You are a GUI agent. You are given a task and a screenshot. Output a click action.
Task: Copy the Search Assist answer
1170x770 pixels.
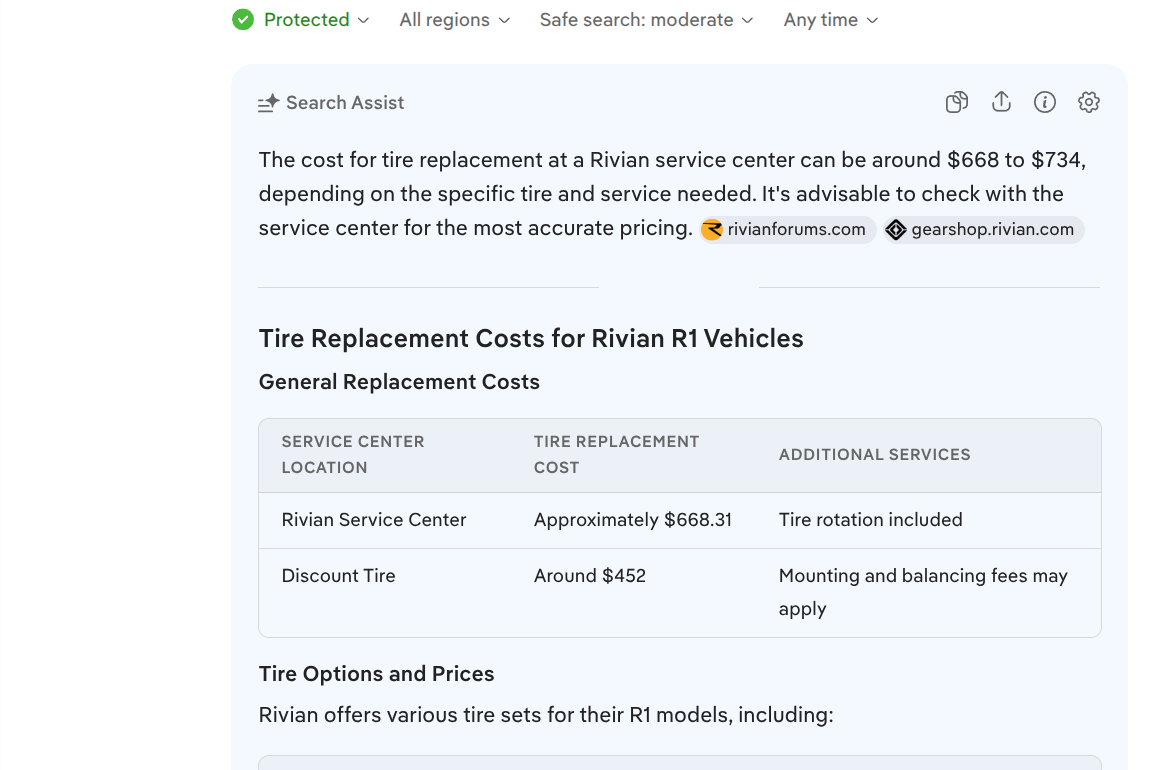tap(957, 102)
